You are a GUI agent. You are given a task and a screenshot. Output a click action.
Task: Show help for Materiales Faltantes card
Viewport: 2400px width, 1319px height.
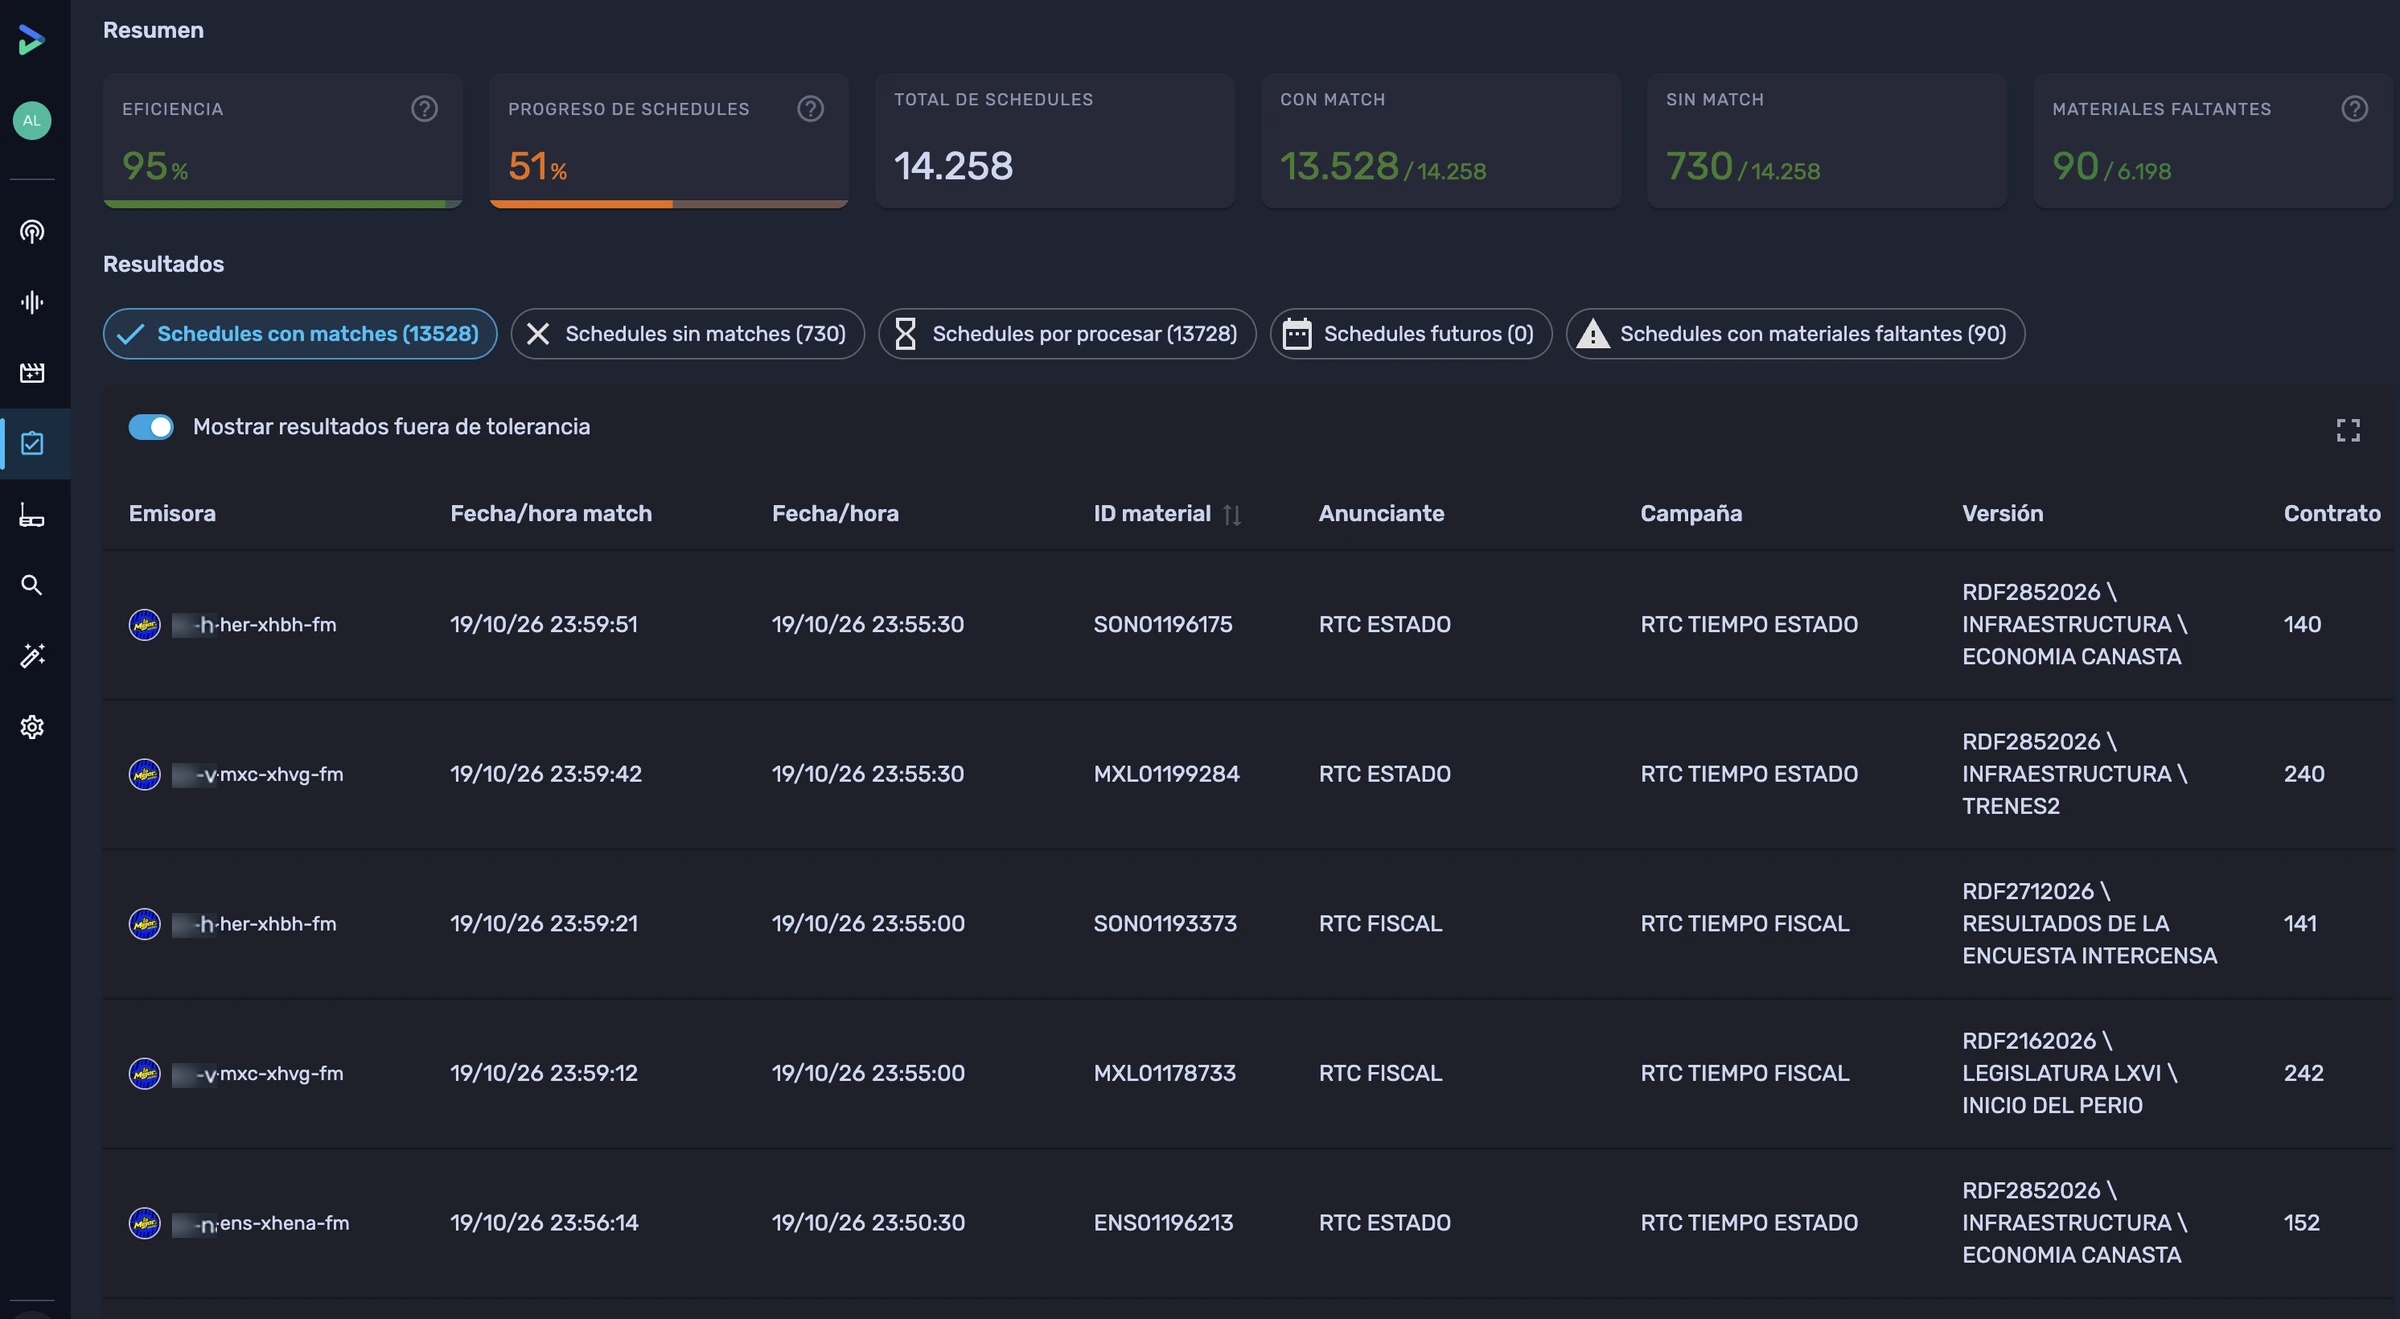2355,109
